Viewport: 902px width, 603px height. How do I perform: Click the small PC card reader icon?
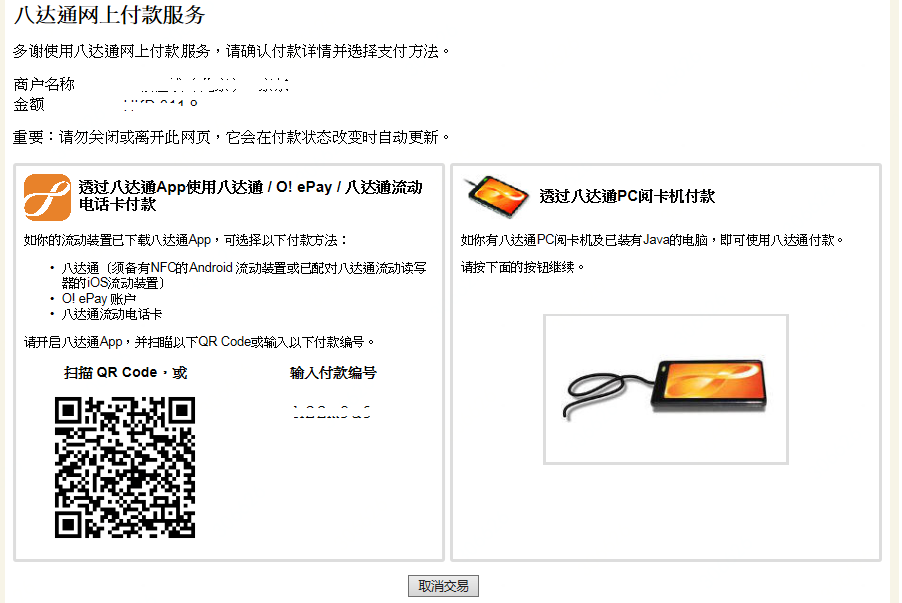498,196
